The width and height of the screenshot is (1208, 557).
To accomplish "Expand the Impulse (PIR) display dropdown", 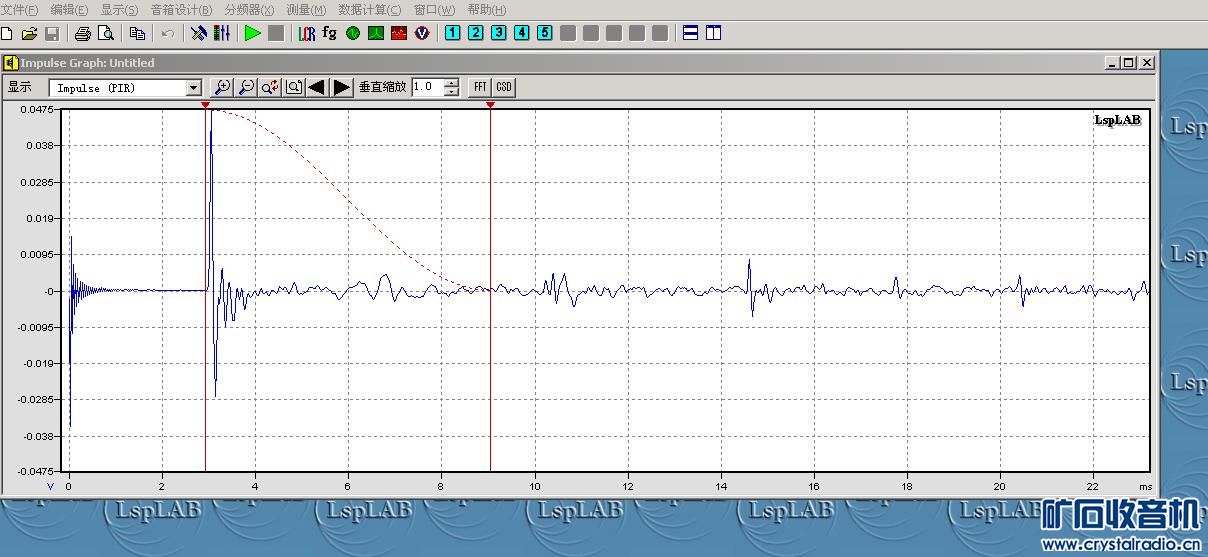I will click(x=194, y=88).
